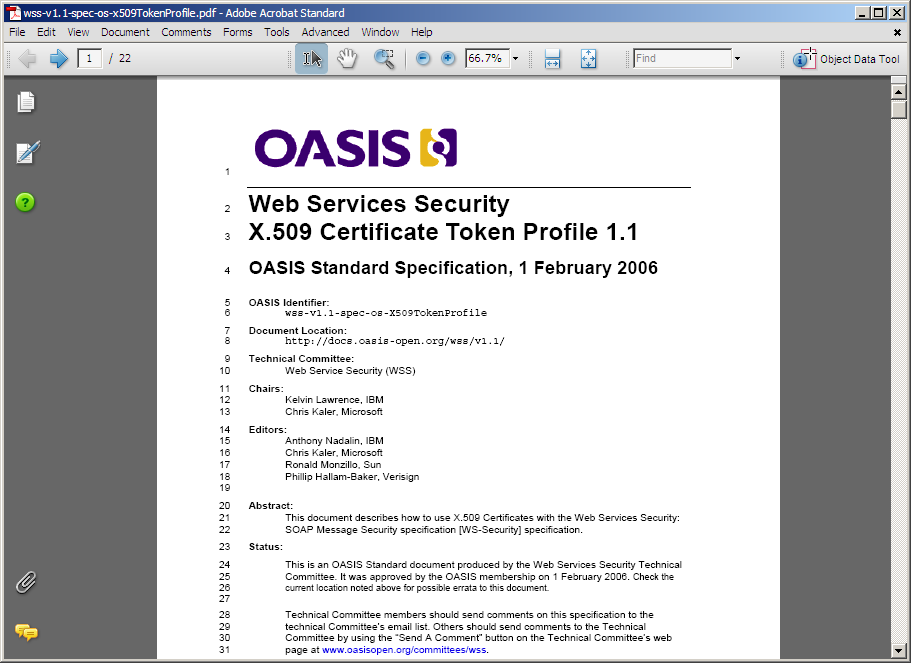Open the Forms menu

coord(238,32)
